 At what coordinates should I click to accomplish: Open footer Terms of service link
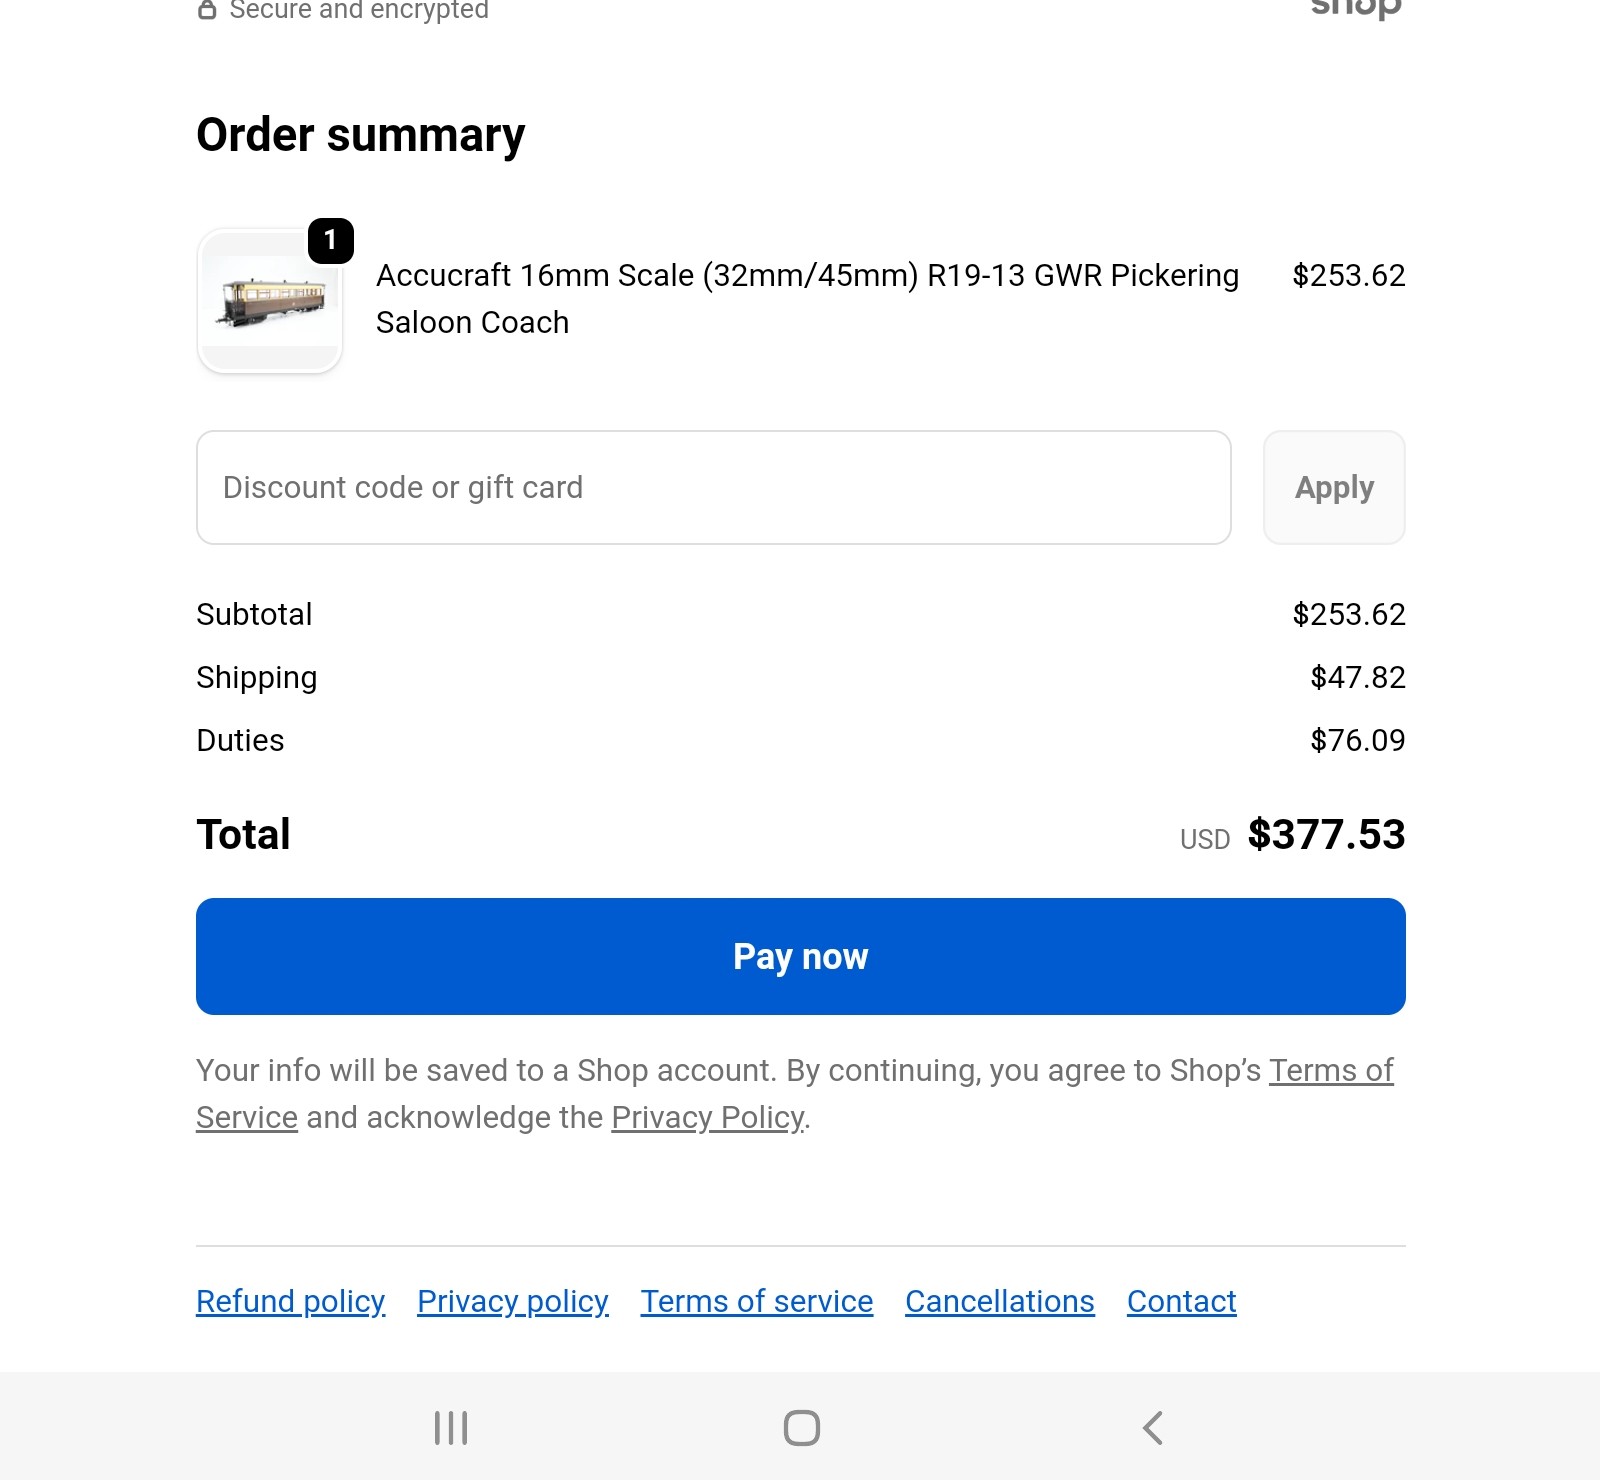point(756,1301)
